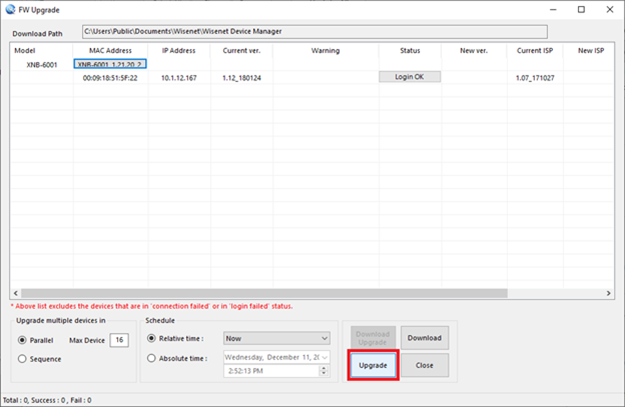Click the Max Device input field
Image resolution: width=625 pixels, height=407 pixels.
(x=120, y=340)
